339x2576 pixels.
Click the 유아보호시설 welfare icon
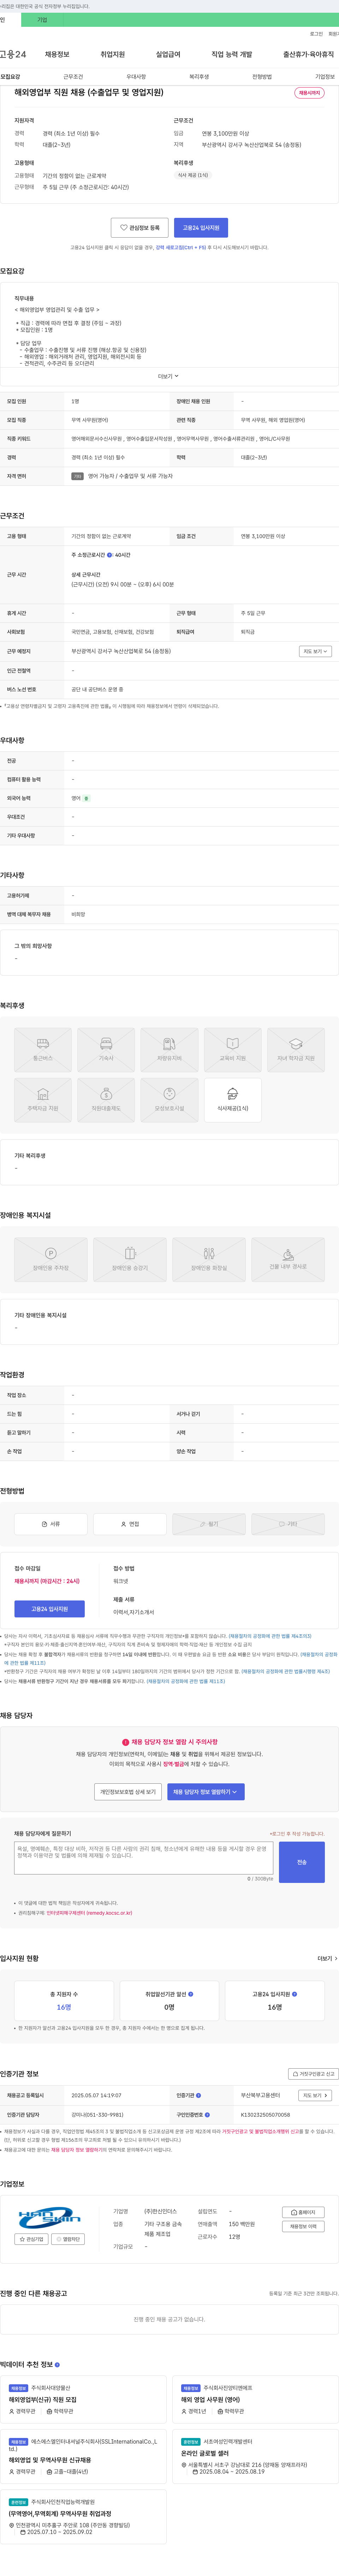pos(169,1100)
